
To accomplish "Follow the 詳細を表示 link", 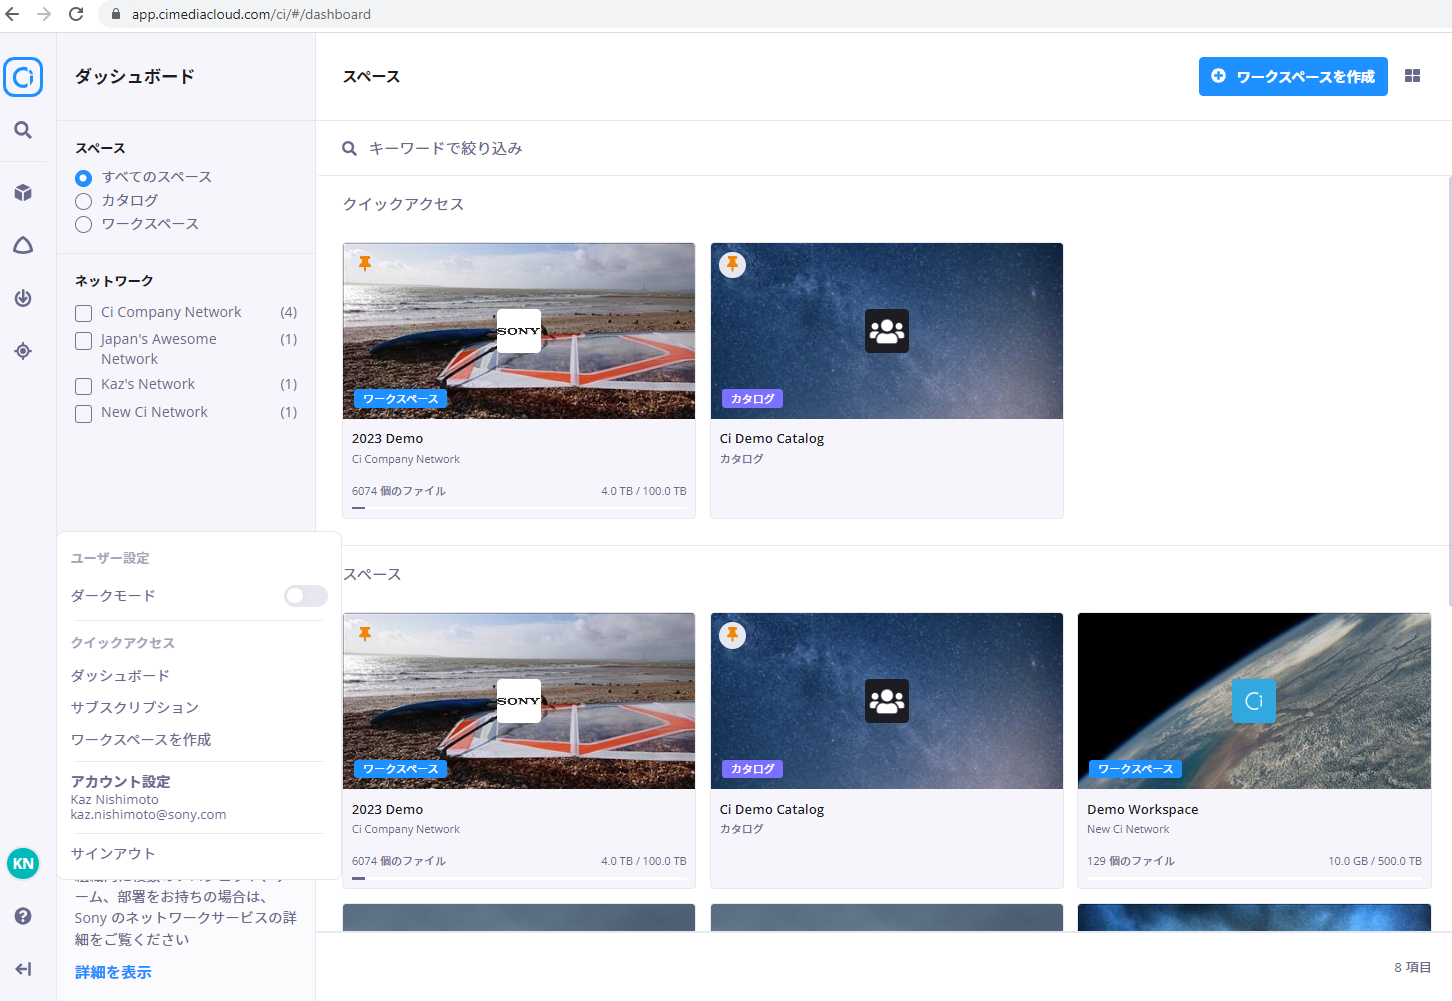I will tap(113, 972).
